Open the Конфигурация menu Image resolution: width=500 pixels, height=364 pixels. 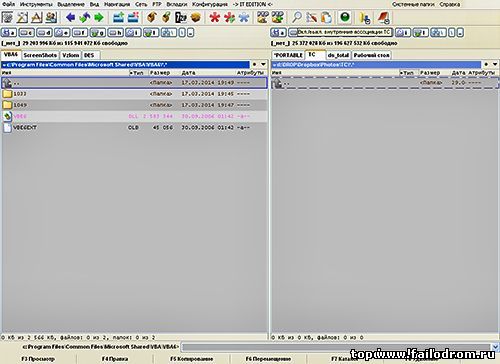210,4
